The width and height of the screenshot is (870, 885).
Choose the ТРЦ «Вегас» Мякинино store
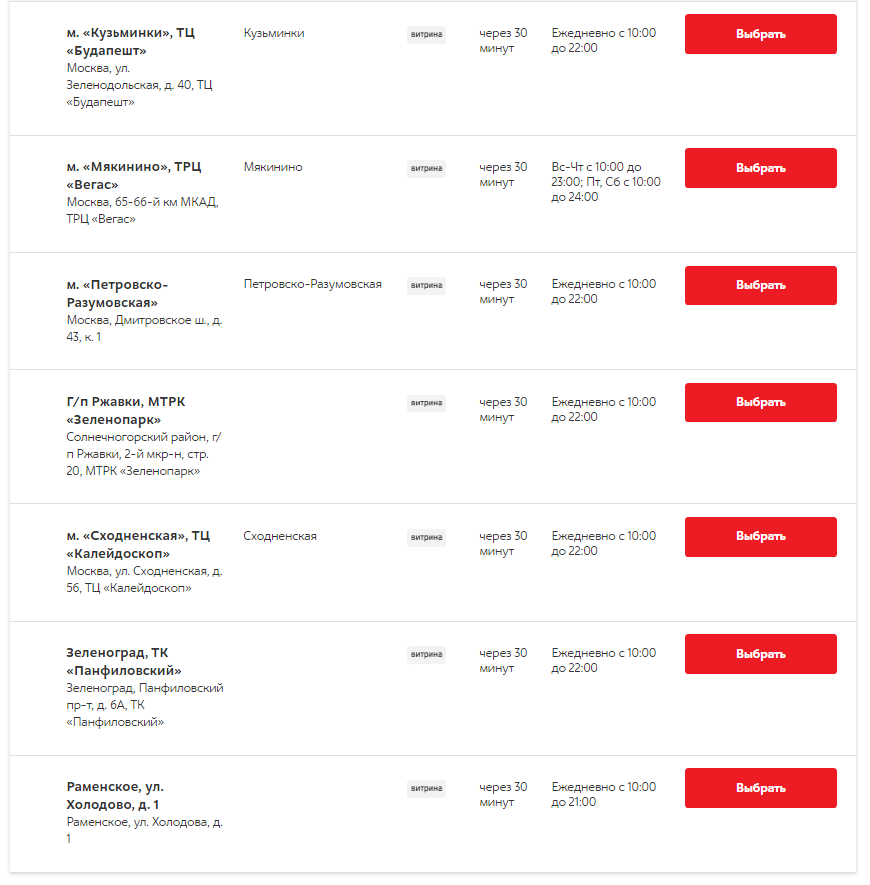click(x=760, y=168)
